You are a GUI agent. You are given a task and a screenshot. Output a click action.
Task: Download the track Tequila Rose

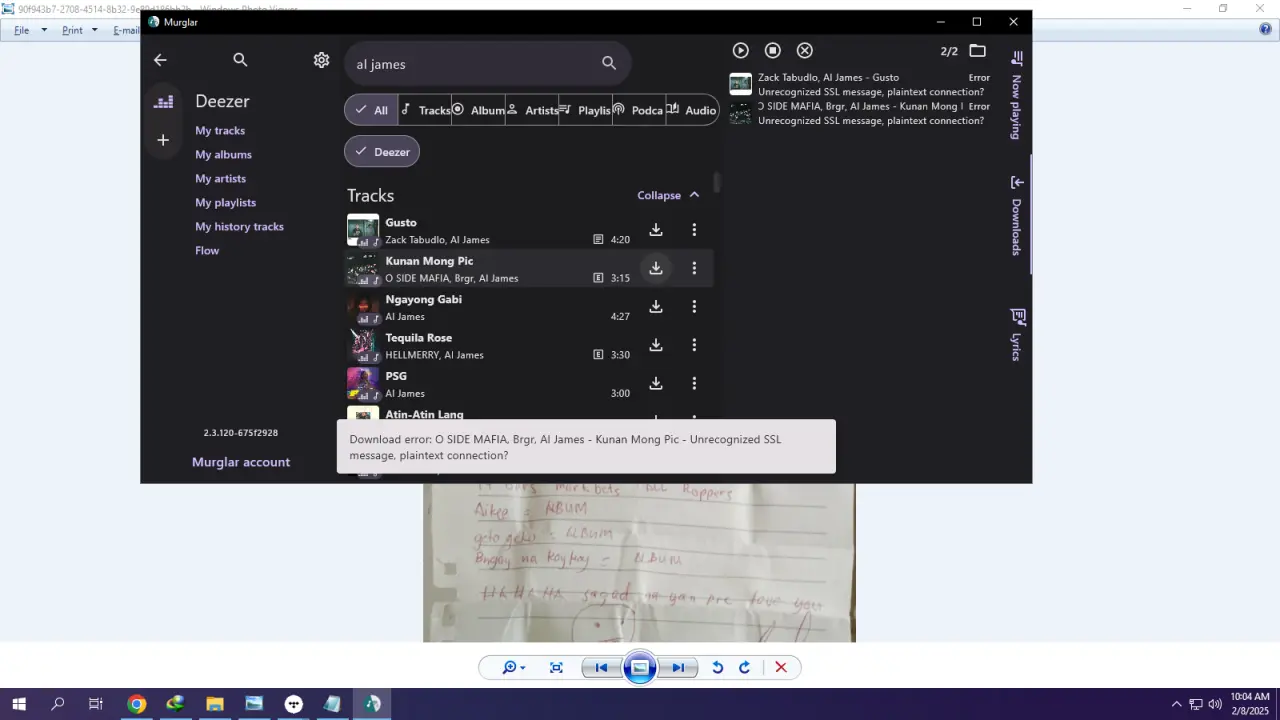coord(656,345)
